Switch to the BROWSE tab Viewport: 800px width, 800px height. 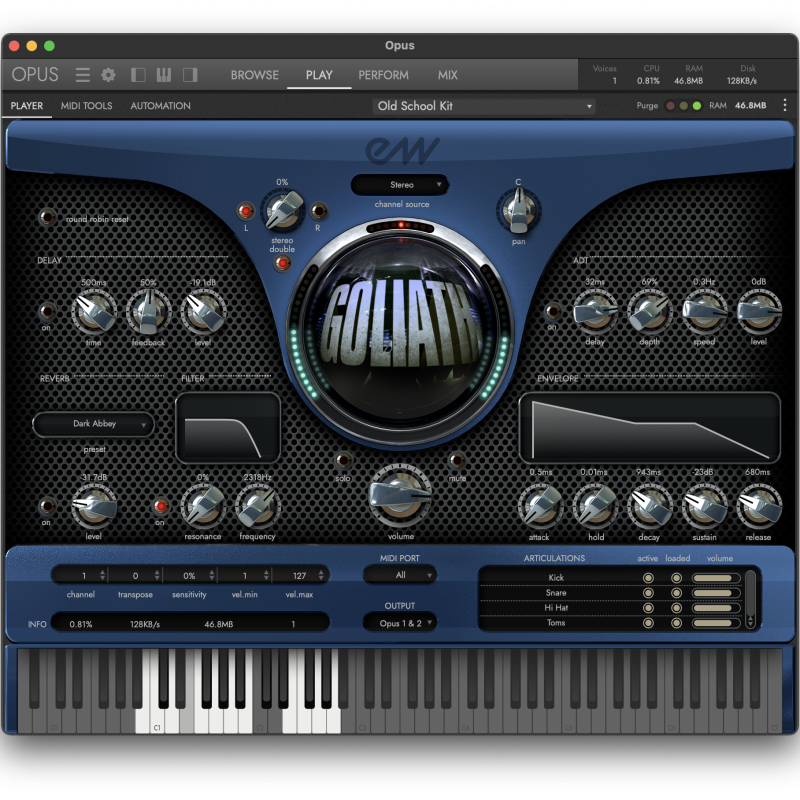pos(255,75)
